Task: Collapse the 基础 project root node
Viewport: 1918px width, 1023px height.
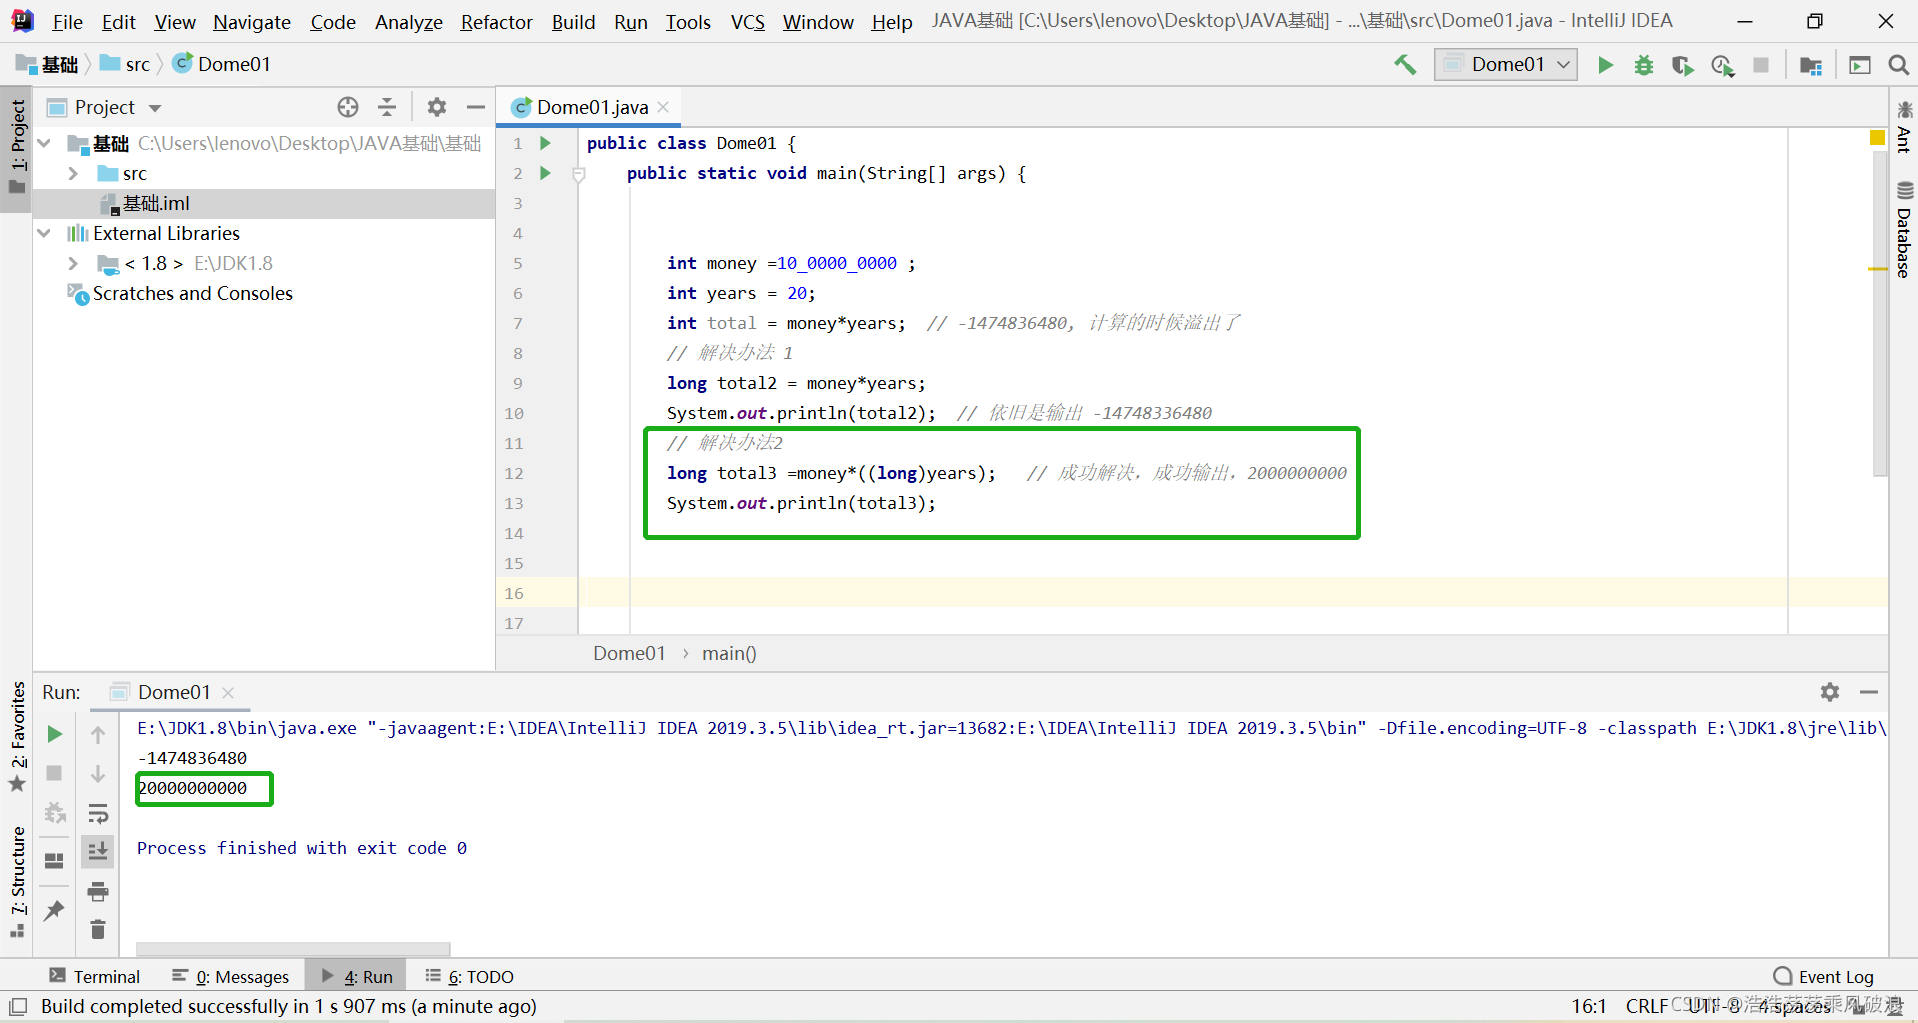Action: point(44,144)
